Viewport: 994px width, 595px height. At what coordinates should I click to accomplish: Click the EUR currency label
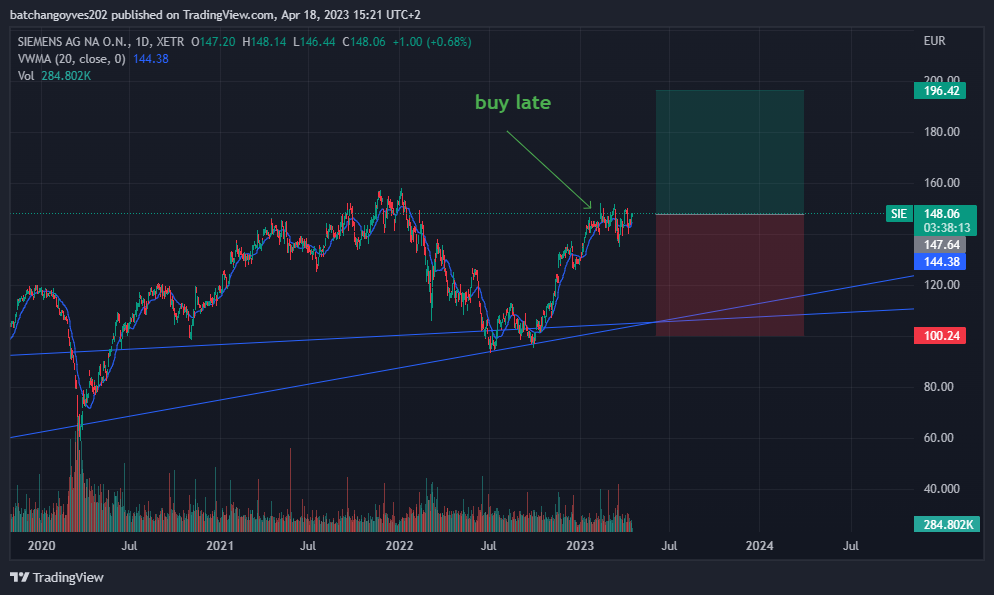934,41
